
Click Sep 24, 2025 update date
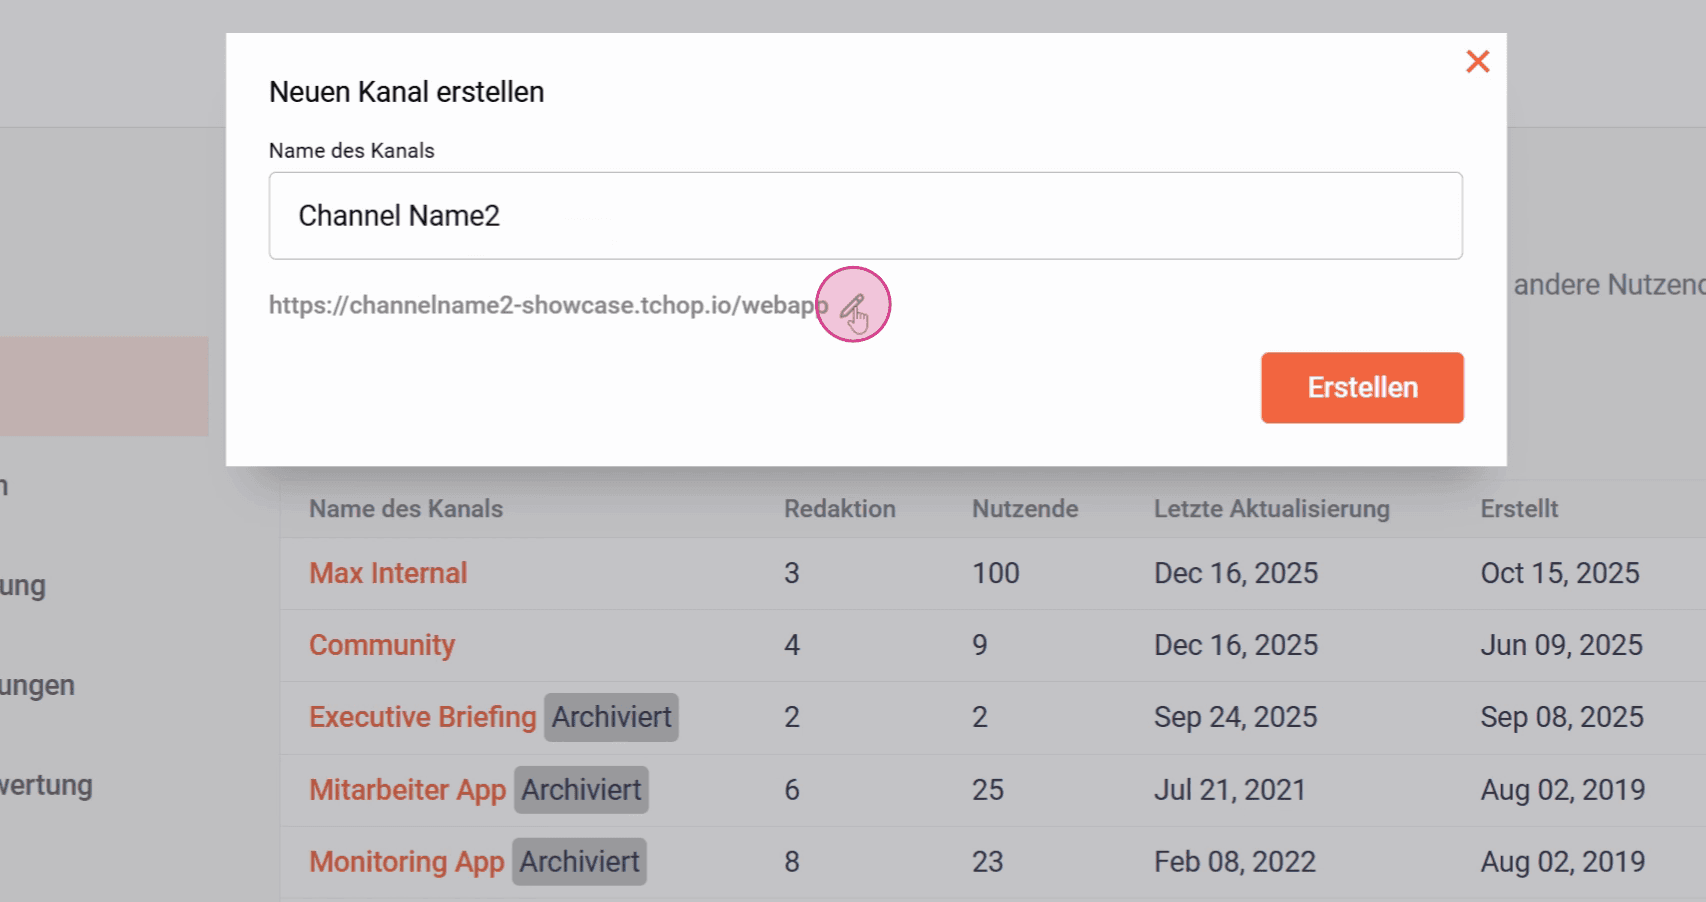(1236, 717)
